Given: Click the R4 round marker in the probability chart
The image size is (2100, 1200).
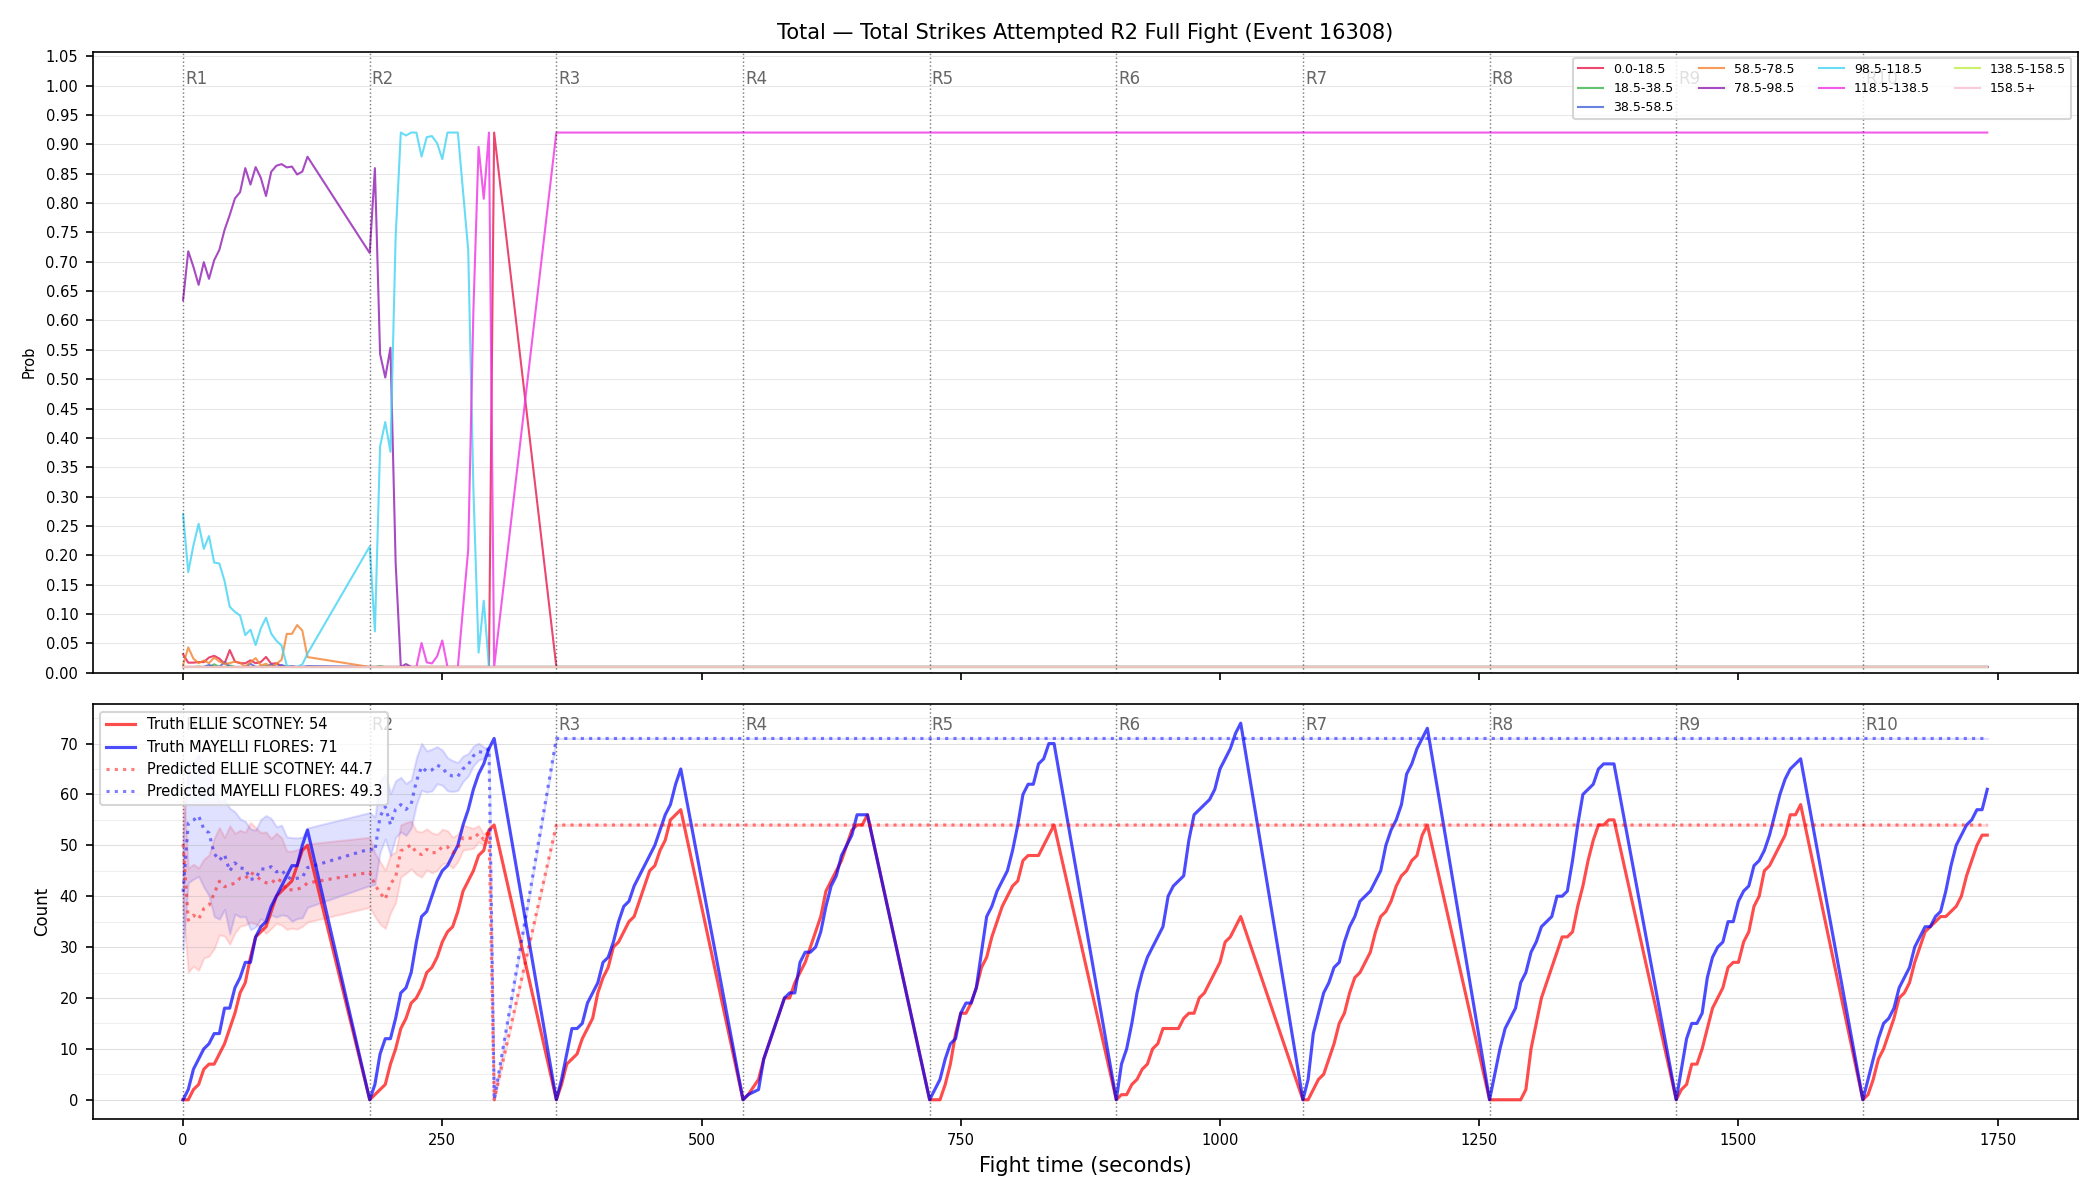Looking at the screenshot, I should point(756,78).
